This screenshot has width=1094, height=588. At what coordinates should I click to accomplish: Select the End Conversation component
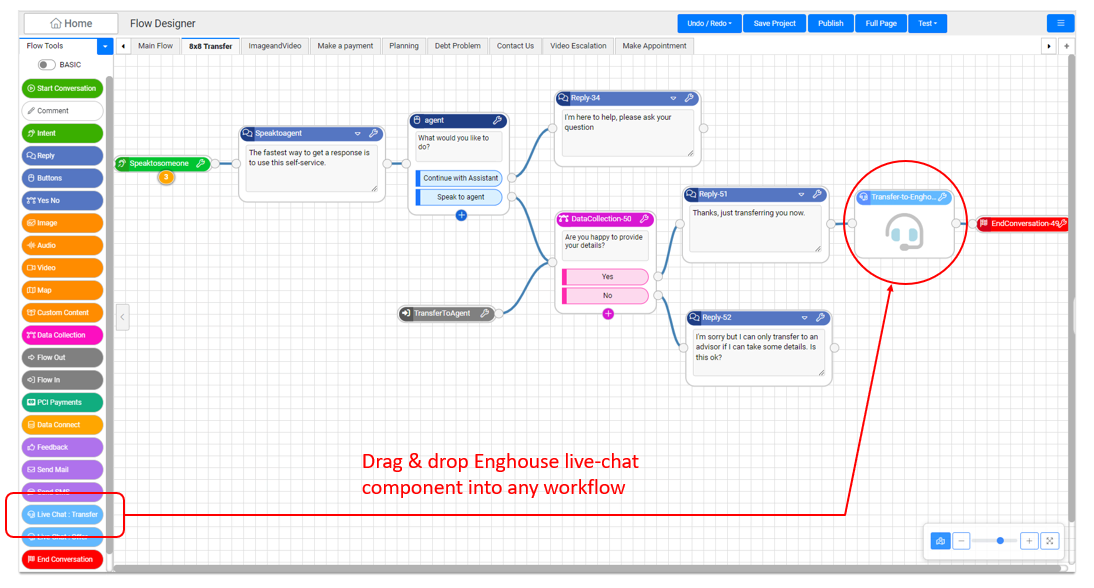60,559
